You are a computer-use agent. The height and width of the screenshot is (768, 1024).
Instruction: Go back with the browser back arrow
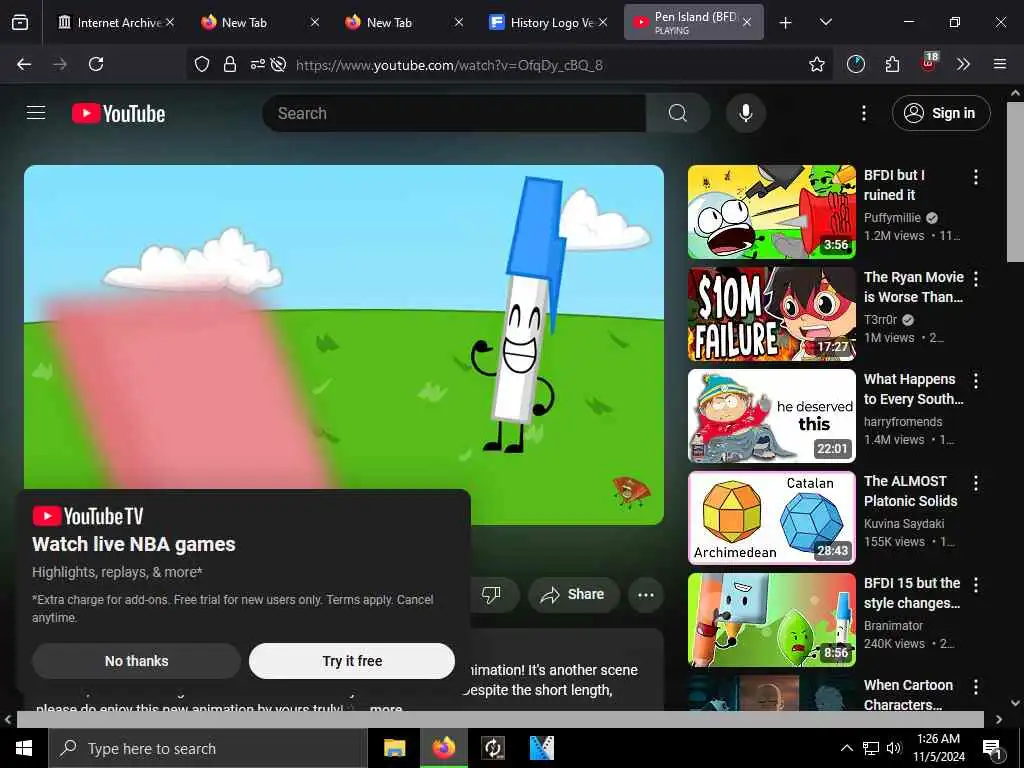24,64
